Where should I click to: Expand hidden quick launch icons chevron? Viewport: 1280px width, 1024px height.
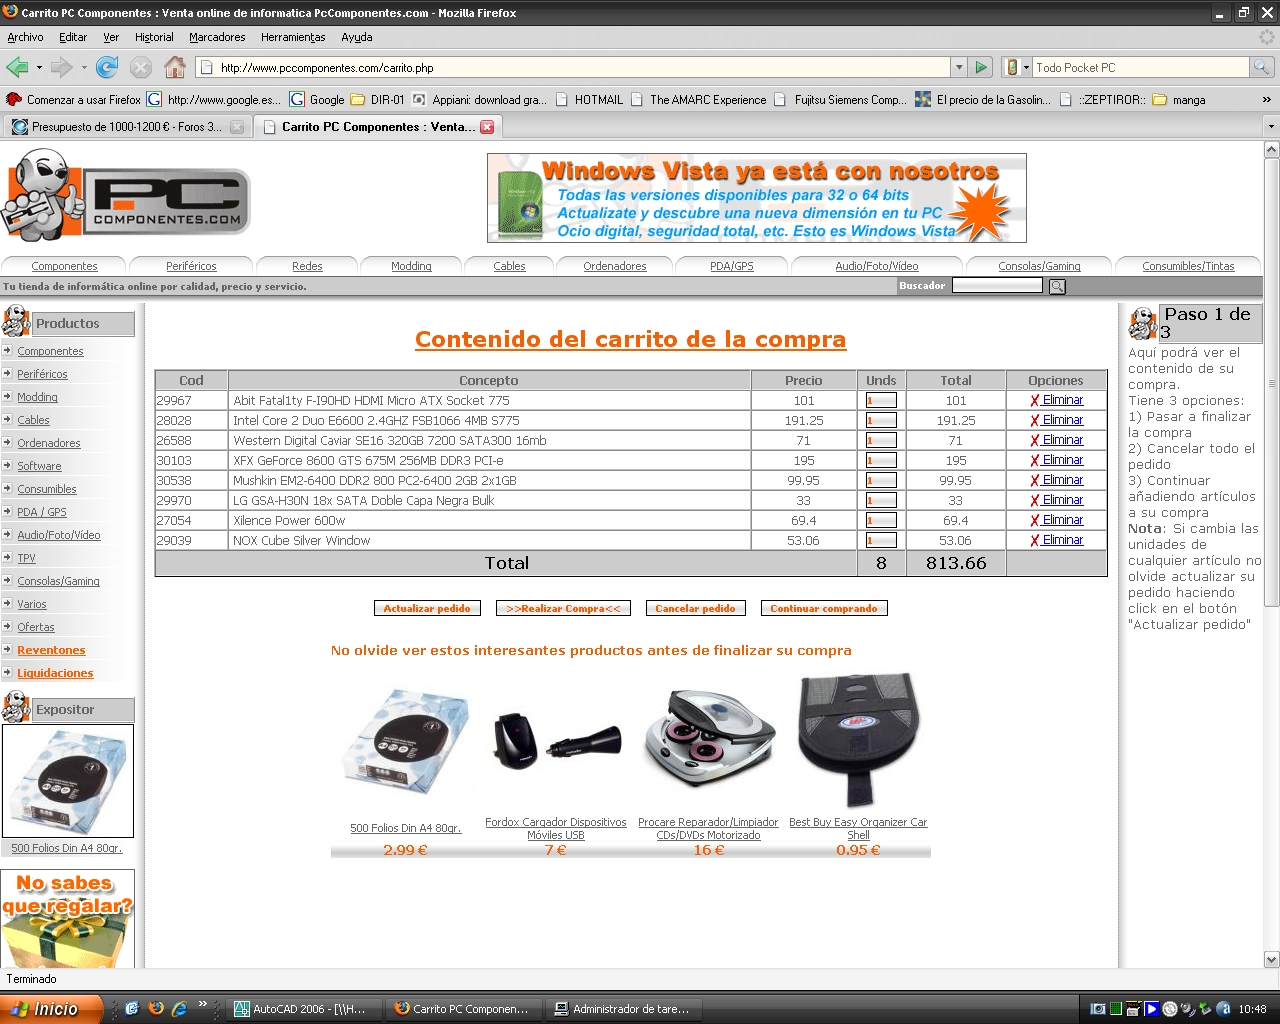[203, 1004]
